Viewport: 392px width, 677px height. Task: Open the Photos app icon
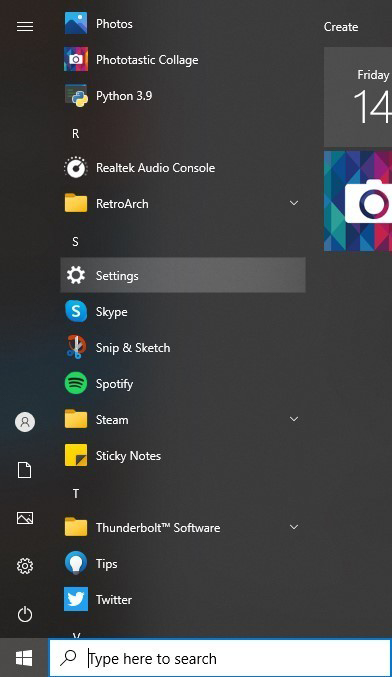pos(76,23)
